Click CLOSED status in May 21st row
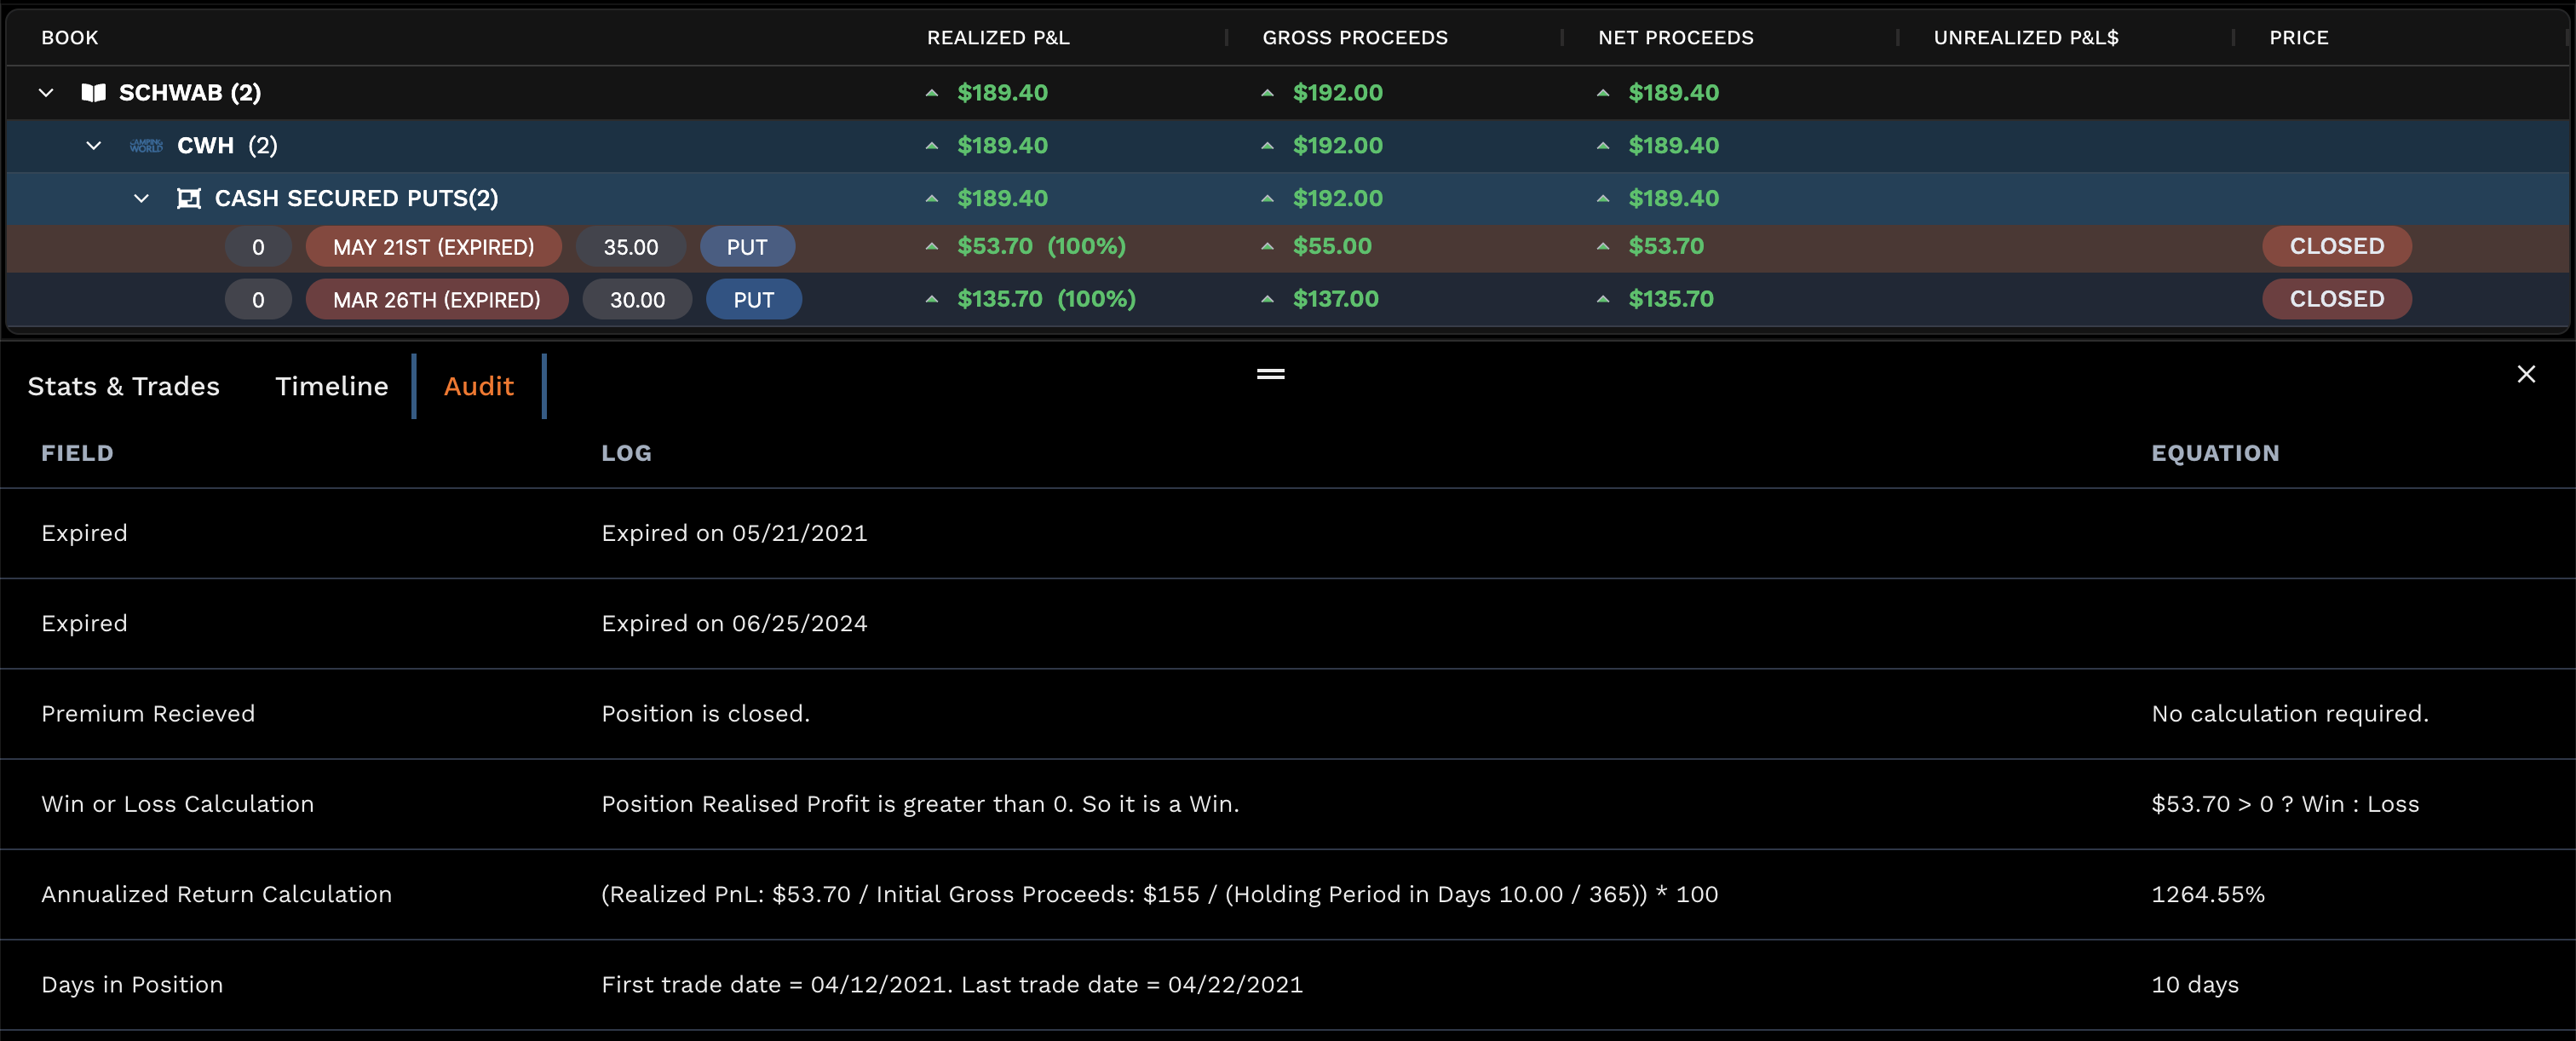 click(x=2336, y=246)
